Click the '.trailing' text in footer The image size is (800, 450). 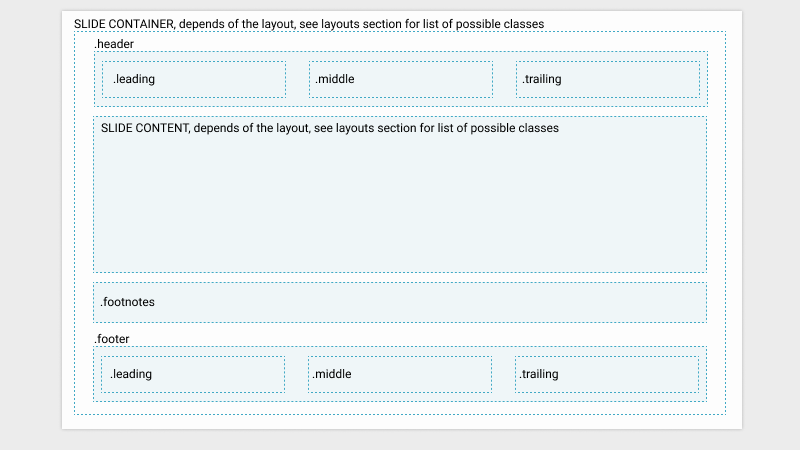pos(539,374)
